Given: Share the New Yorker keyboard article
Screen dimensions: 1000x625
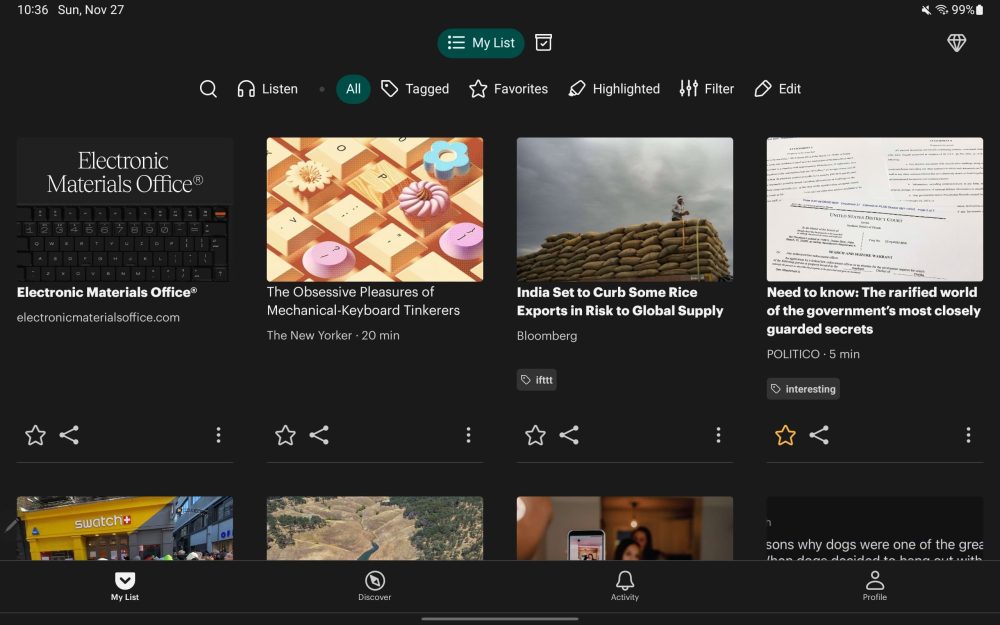Looking at the screenshot, I should coord(319,435).
